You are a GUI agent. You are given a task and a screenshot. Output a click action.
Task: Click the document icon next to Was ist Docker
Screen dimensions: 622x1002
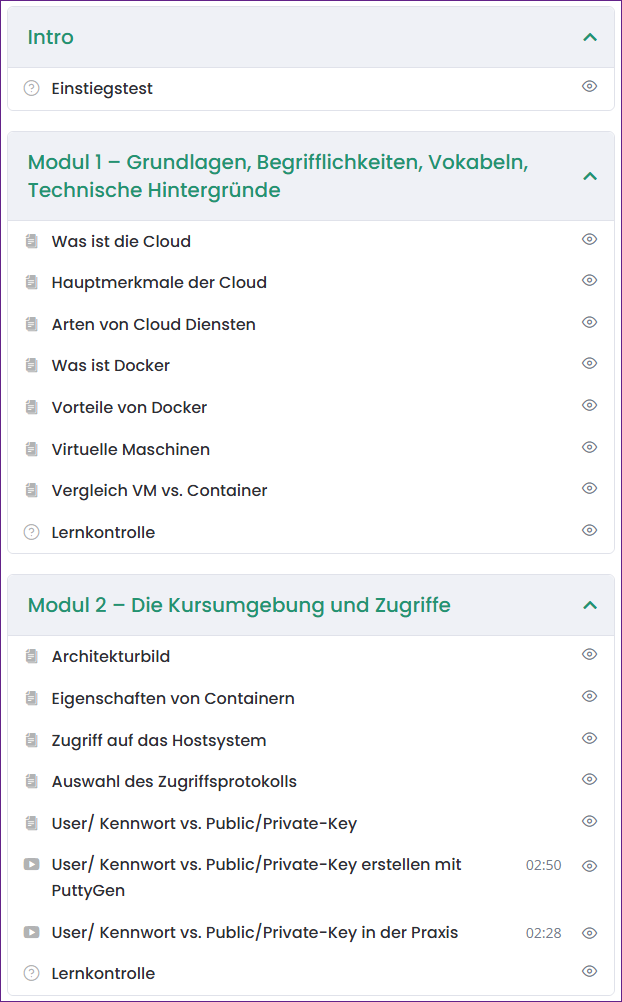tap(31, 366)
